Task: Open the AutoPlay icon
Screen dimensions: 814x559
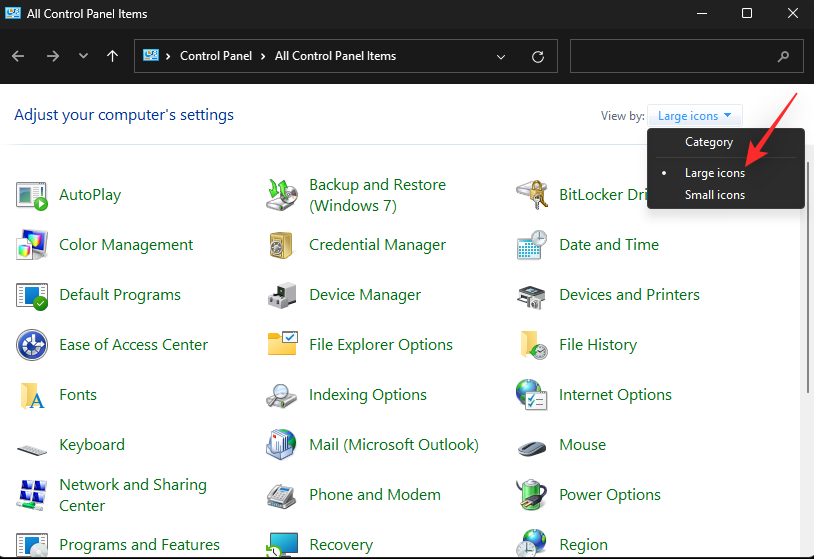Action: [32, 195]
